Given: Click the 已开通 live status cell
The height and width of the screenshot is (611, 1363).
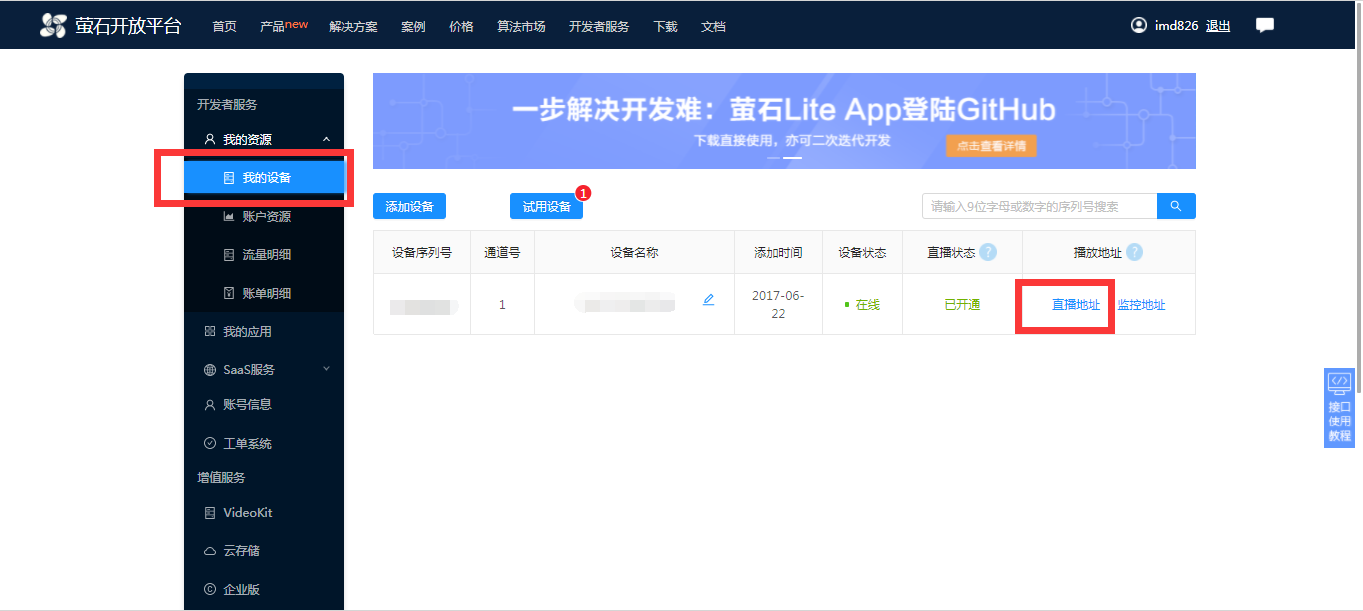Looking at the screenshot, I should click(962, 305).
